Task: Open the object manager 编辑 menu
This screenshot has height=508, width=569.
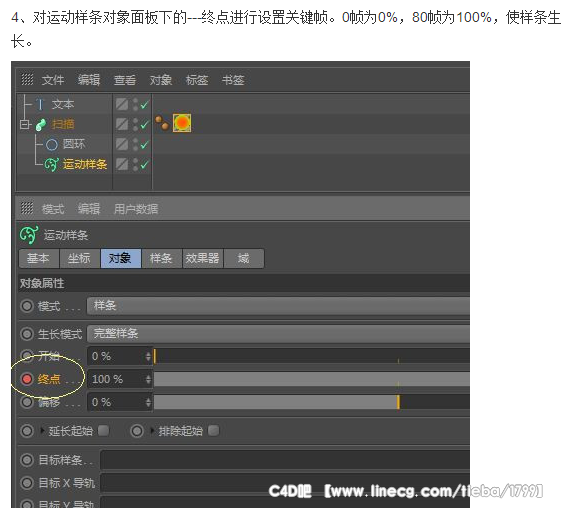Action: 89,80
